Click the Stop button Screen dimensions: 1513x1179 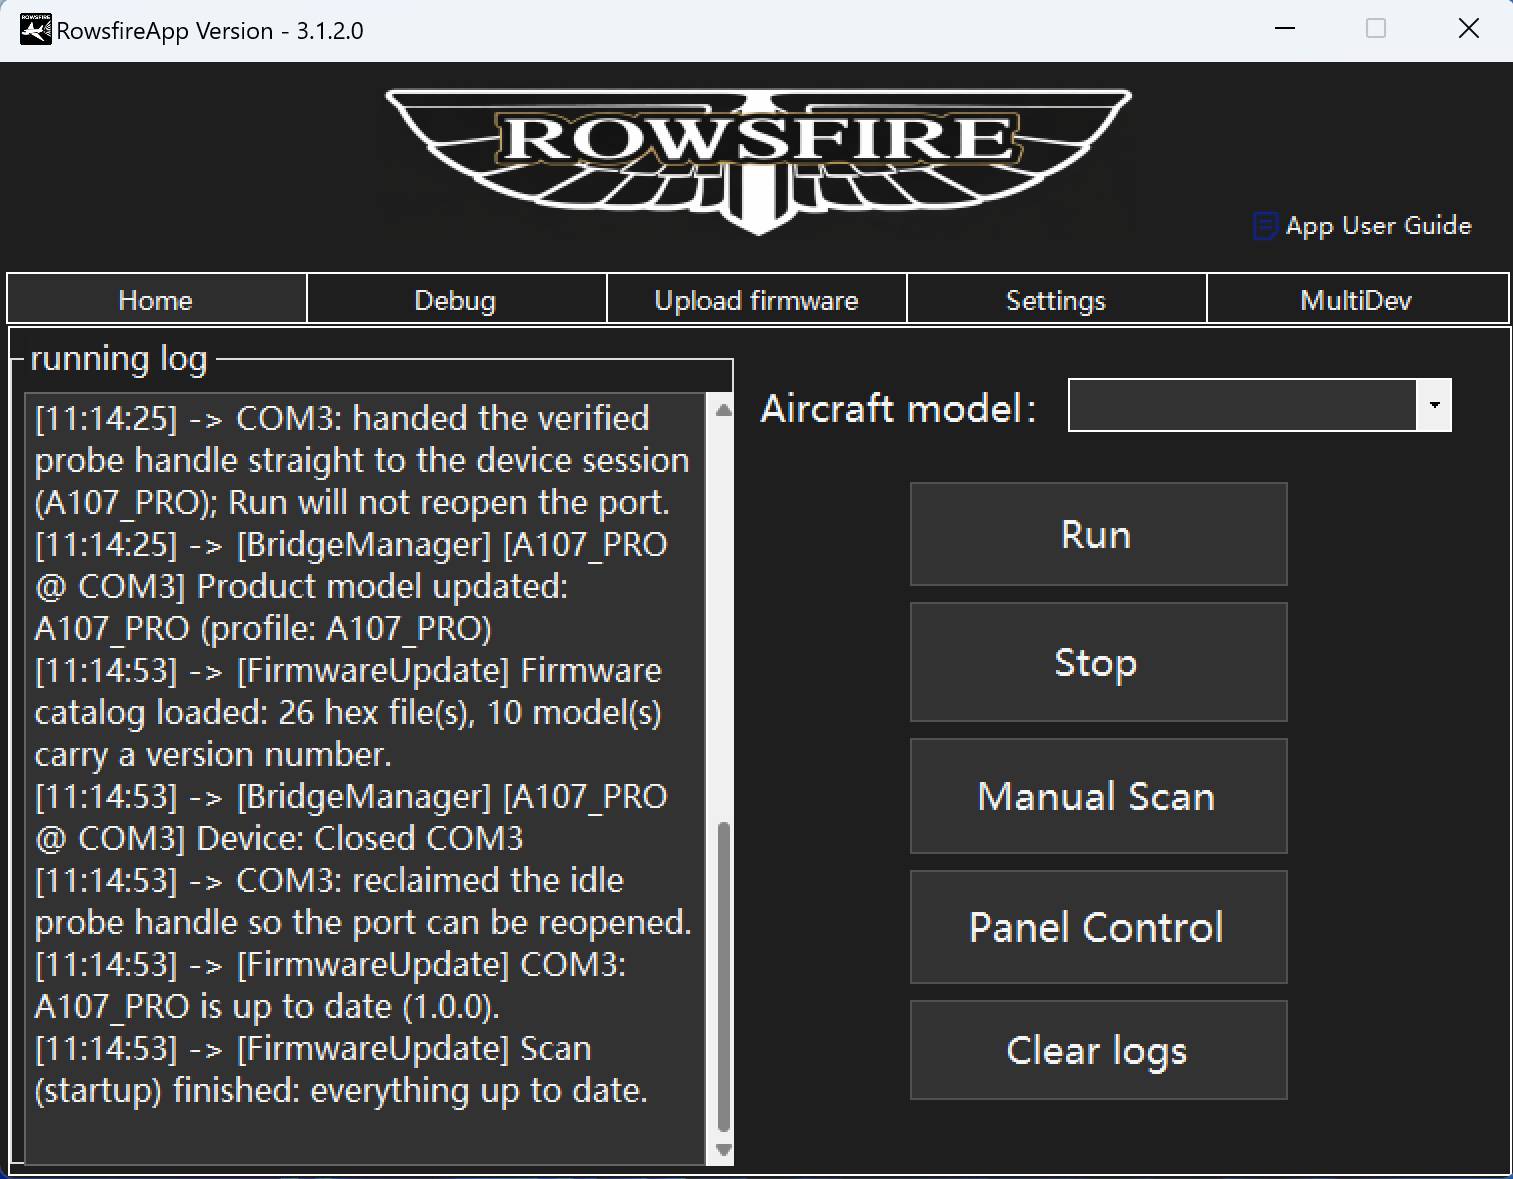click(1098, 662)
